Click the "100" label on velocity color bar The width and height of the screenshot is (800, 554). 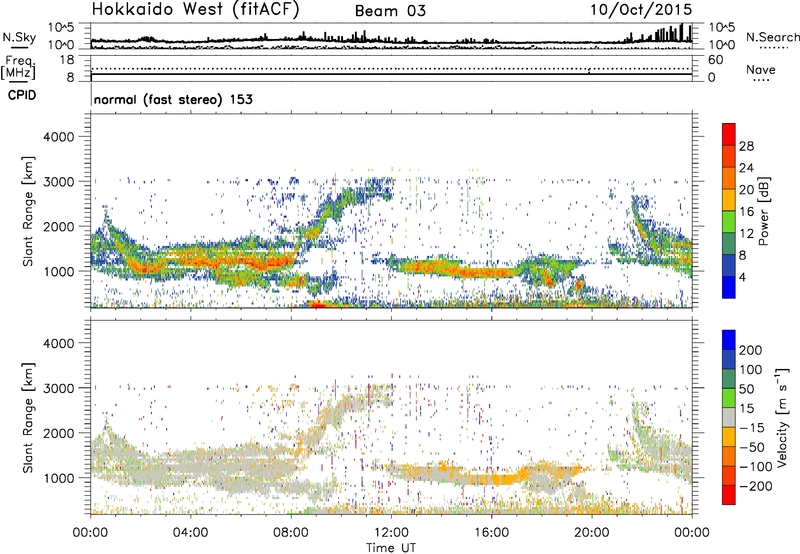[751, 370]
